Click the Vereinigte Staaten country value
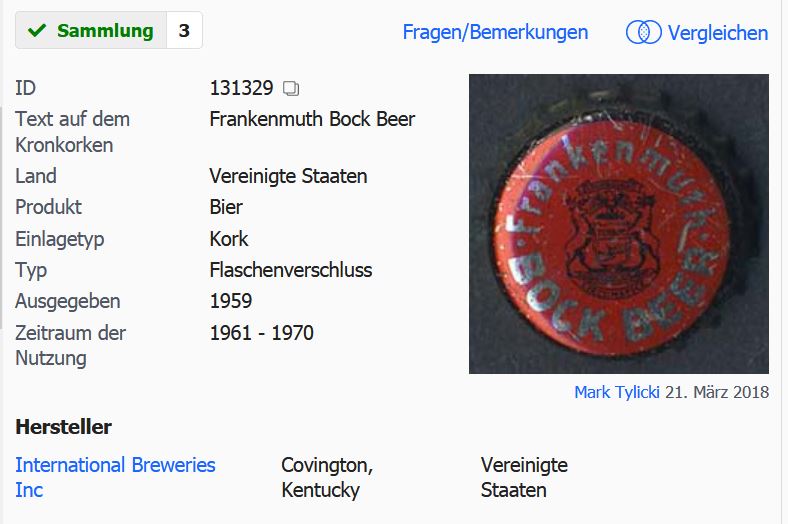Screen dimensions: 788x524 coord(288,176)
